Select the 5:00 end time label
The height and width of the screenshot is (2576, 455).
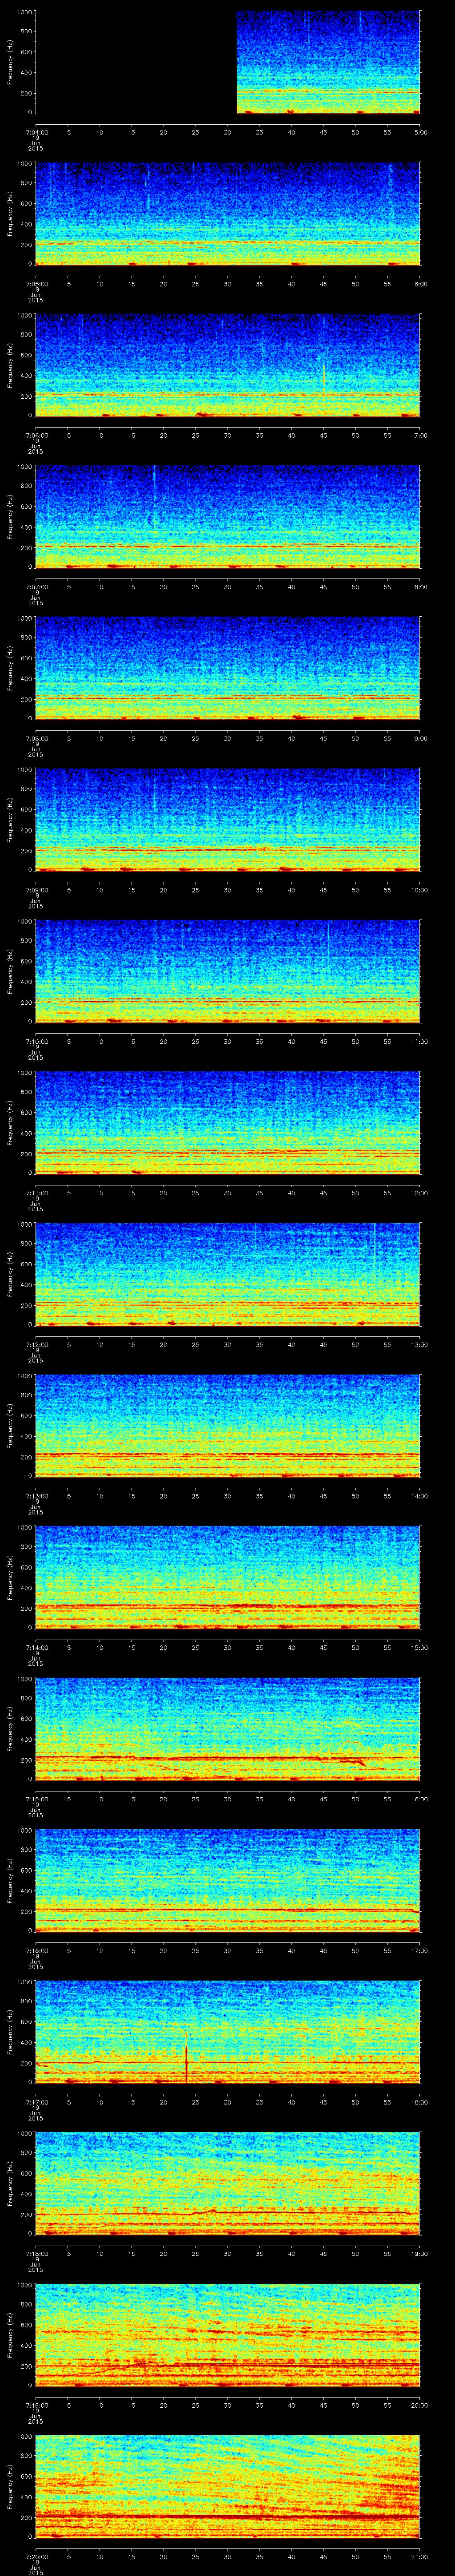click(x=420, y=132)
